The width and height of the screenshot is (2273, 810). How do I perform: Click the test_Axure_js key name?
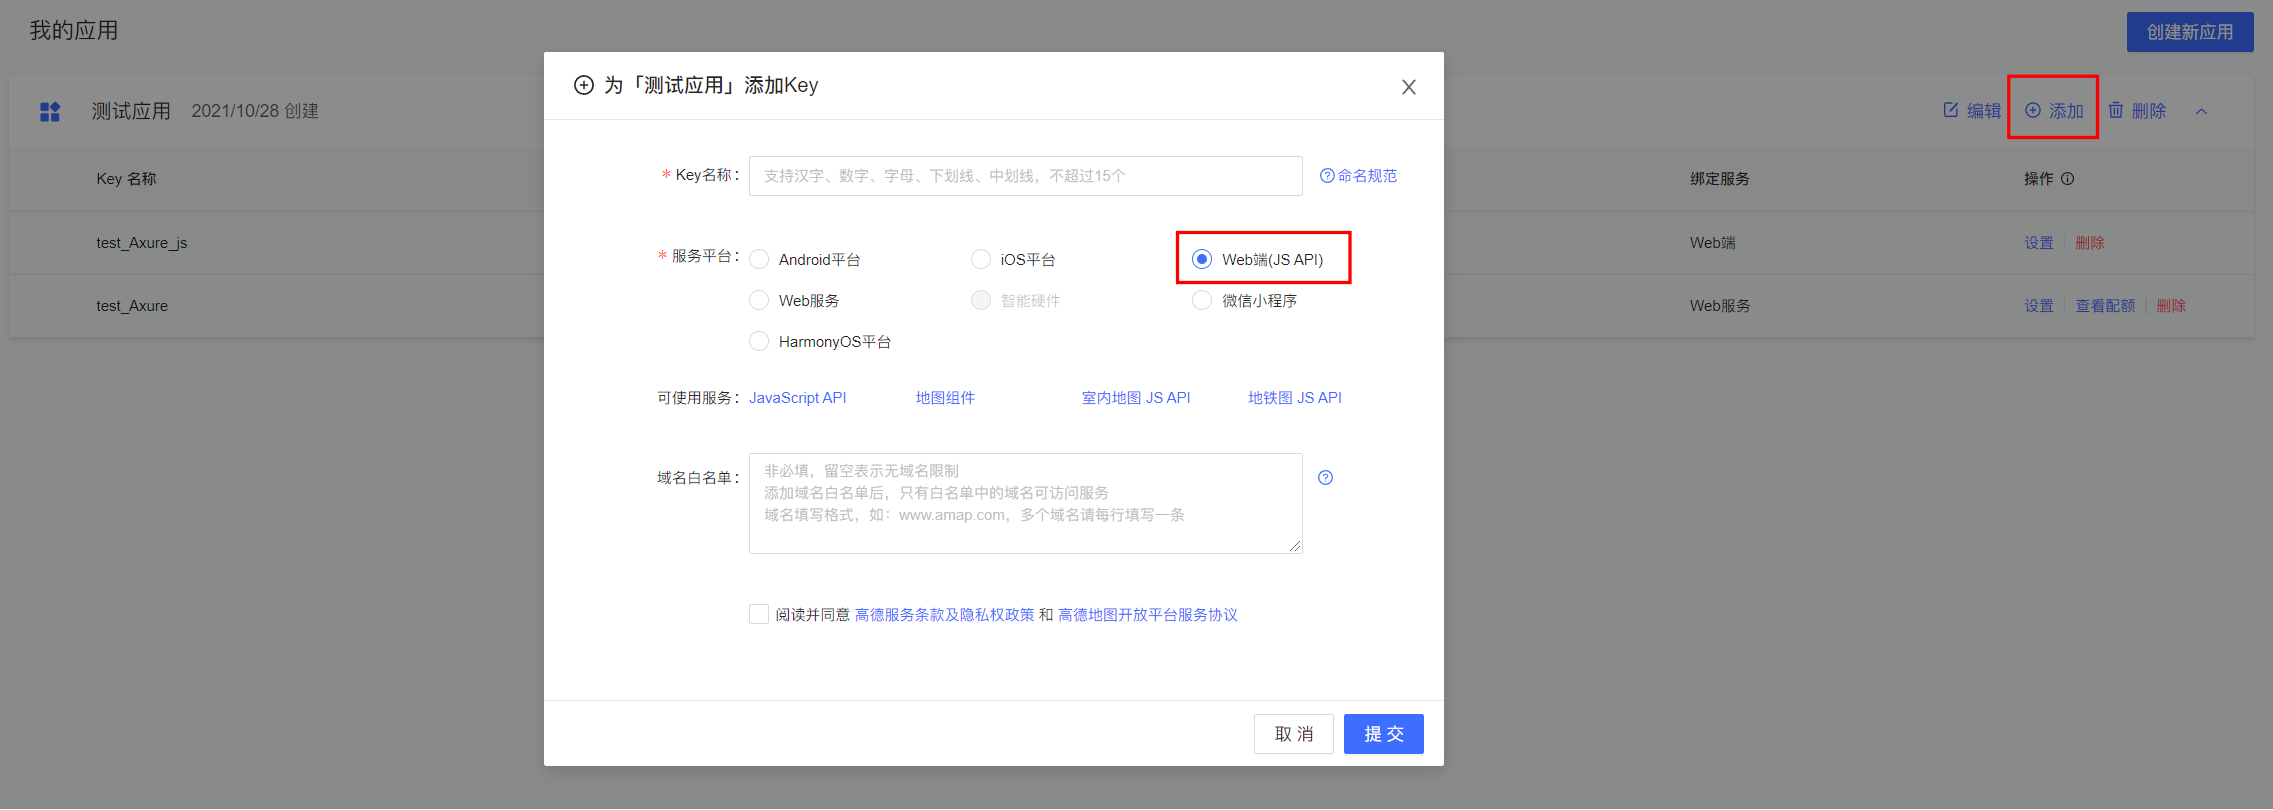(x=142, y=243)
